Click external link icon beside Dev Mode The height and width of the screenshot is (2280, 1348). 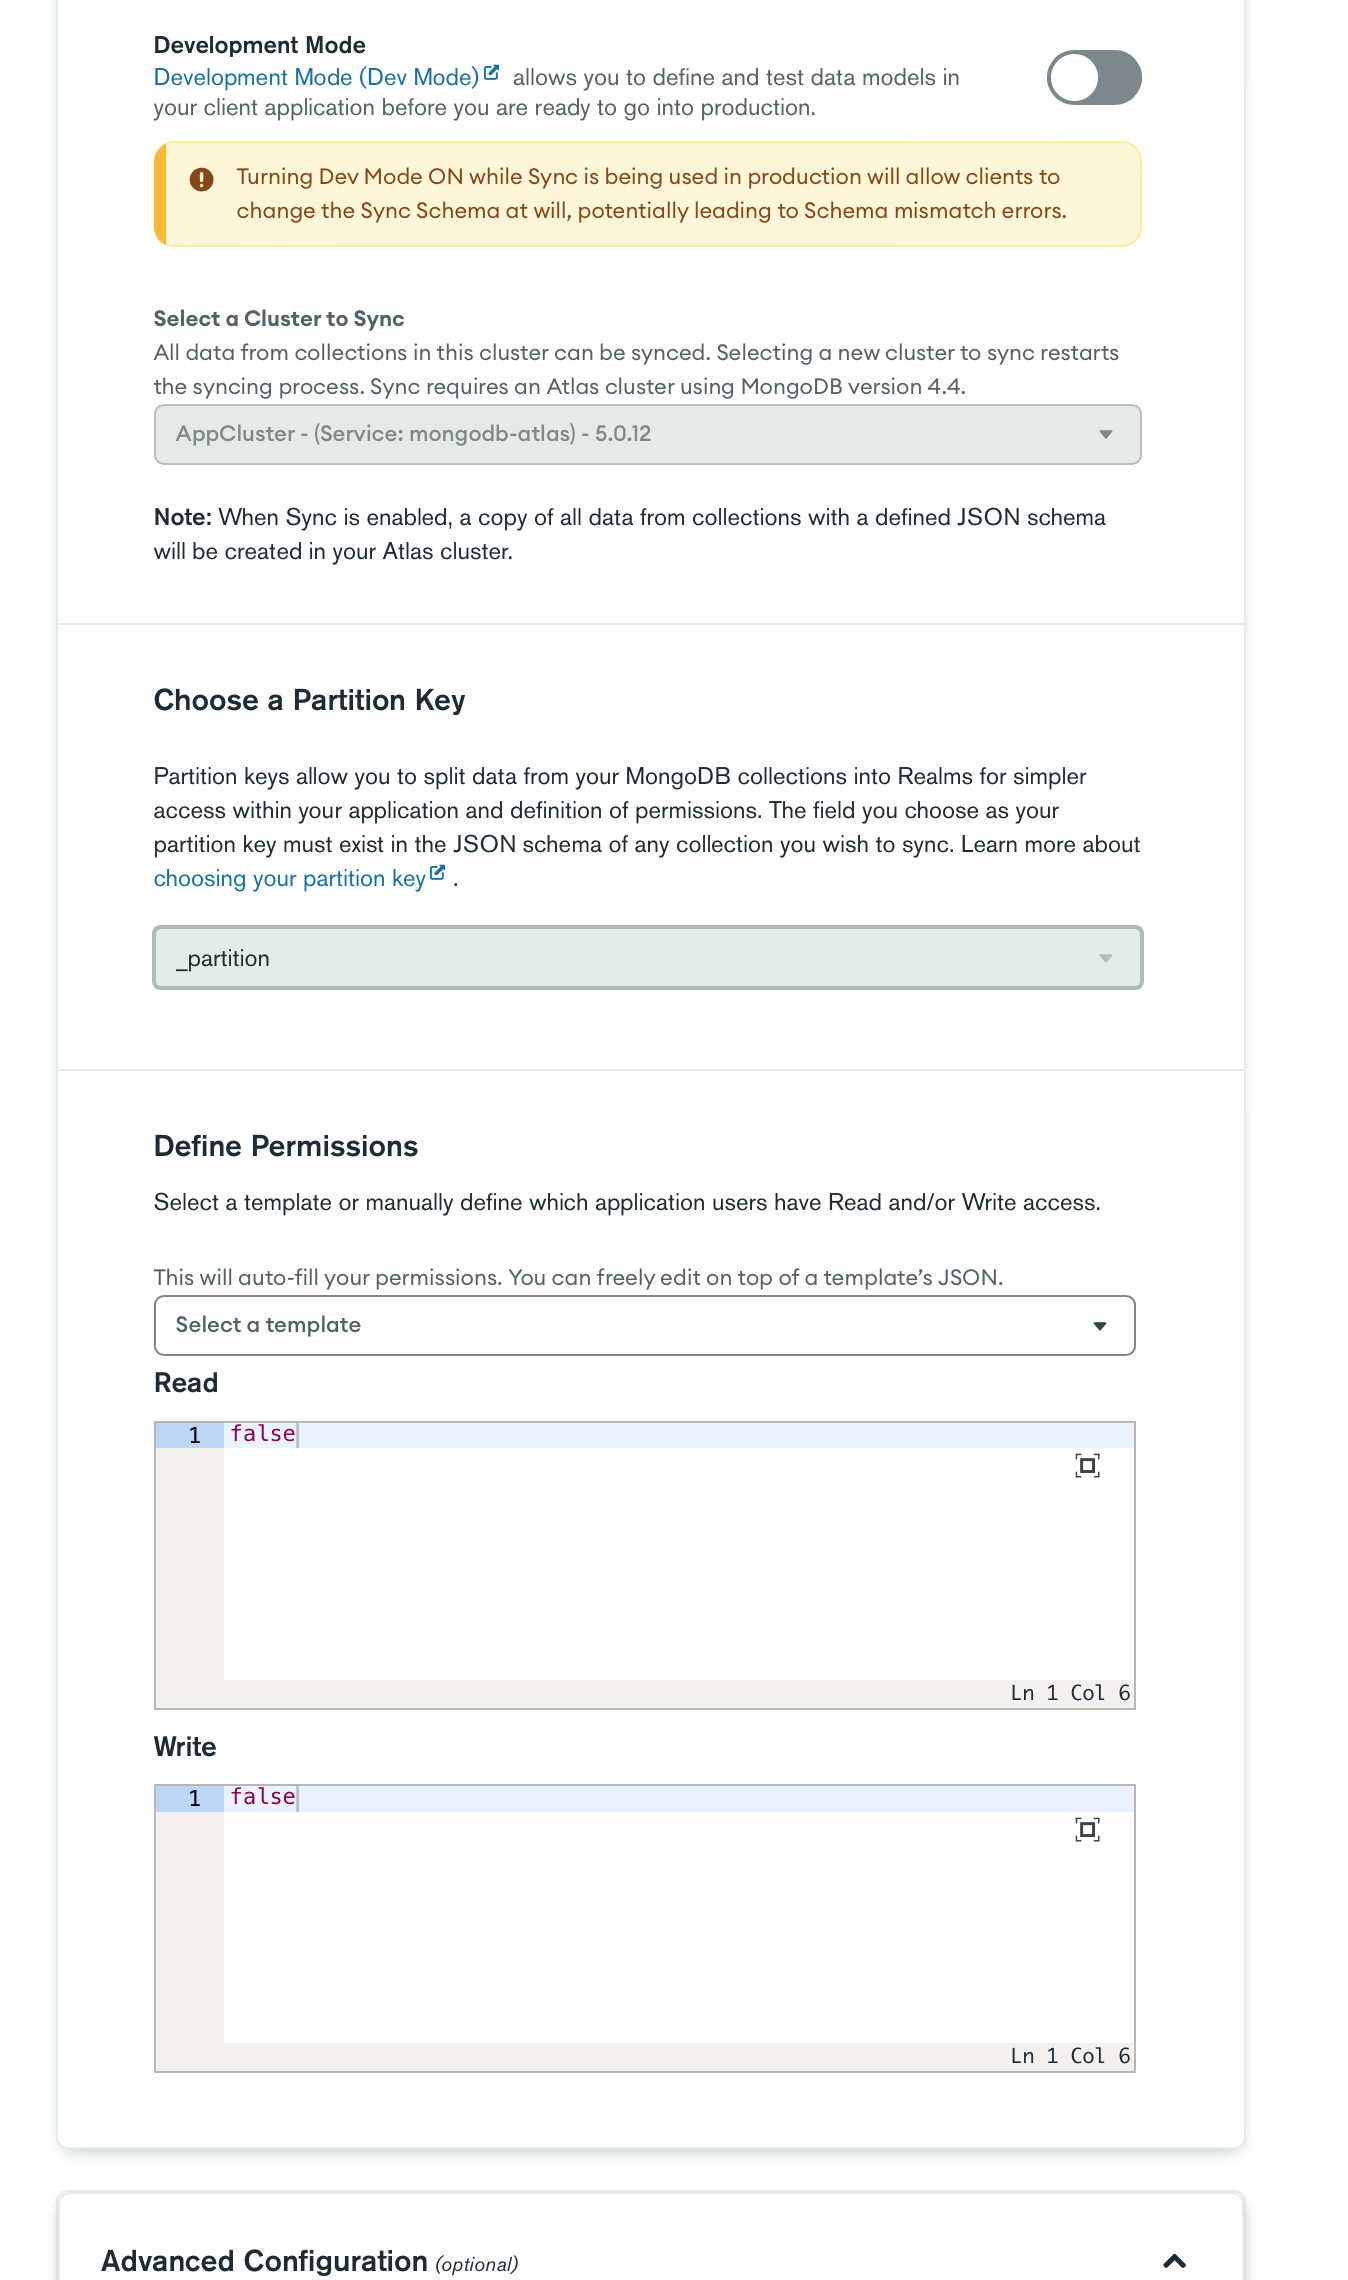(x=491, y=73)
